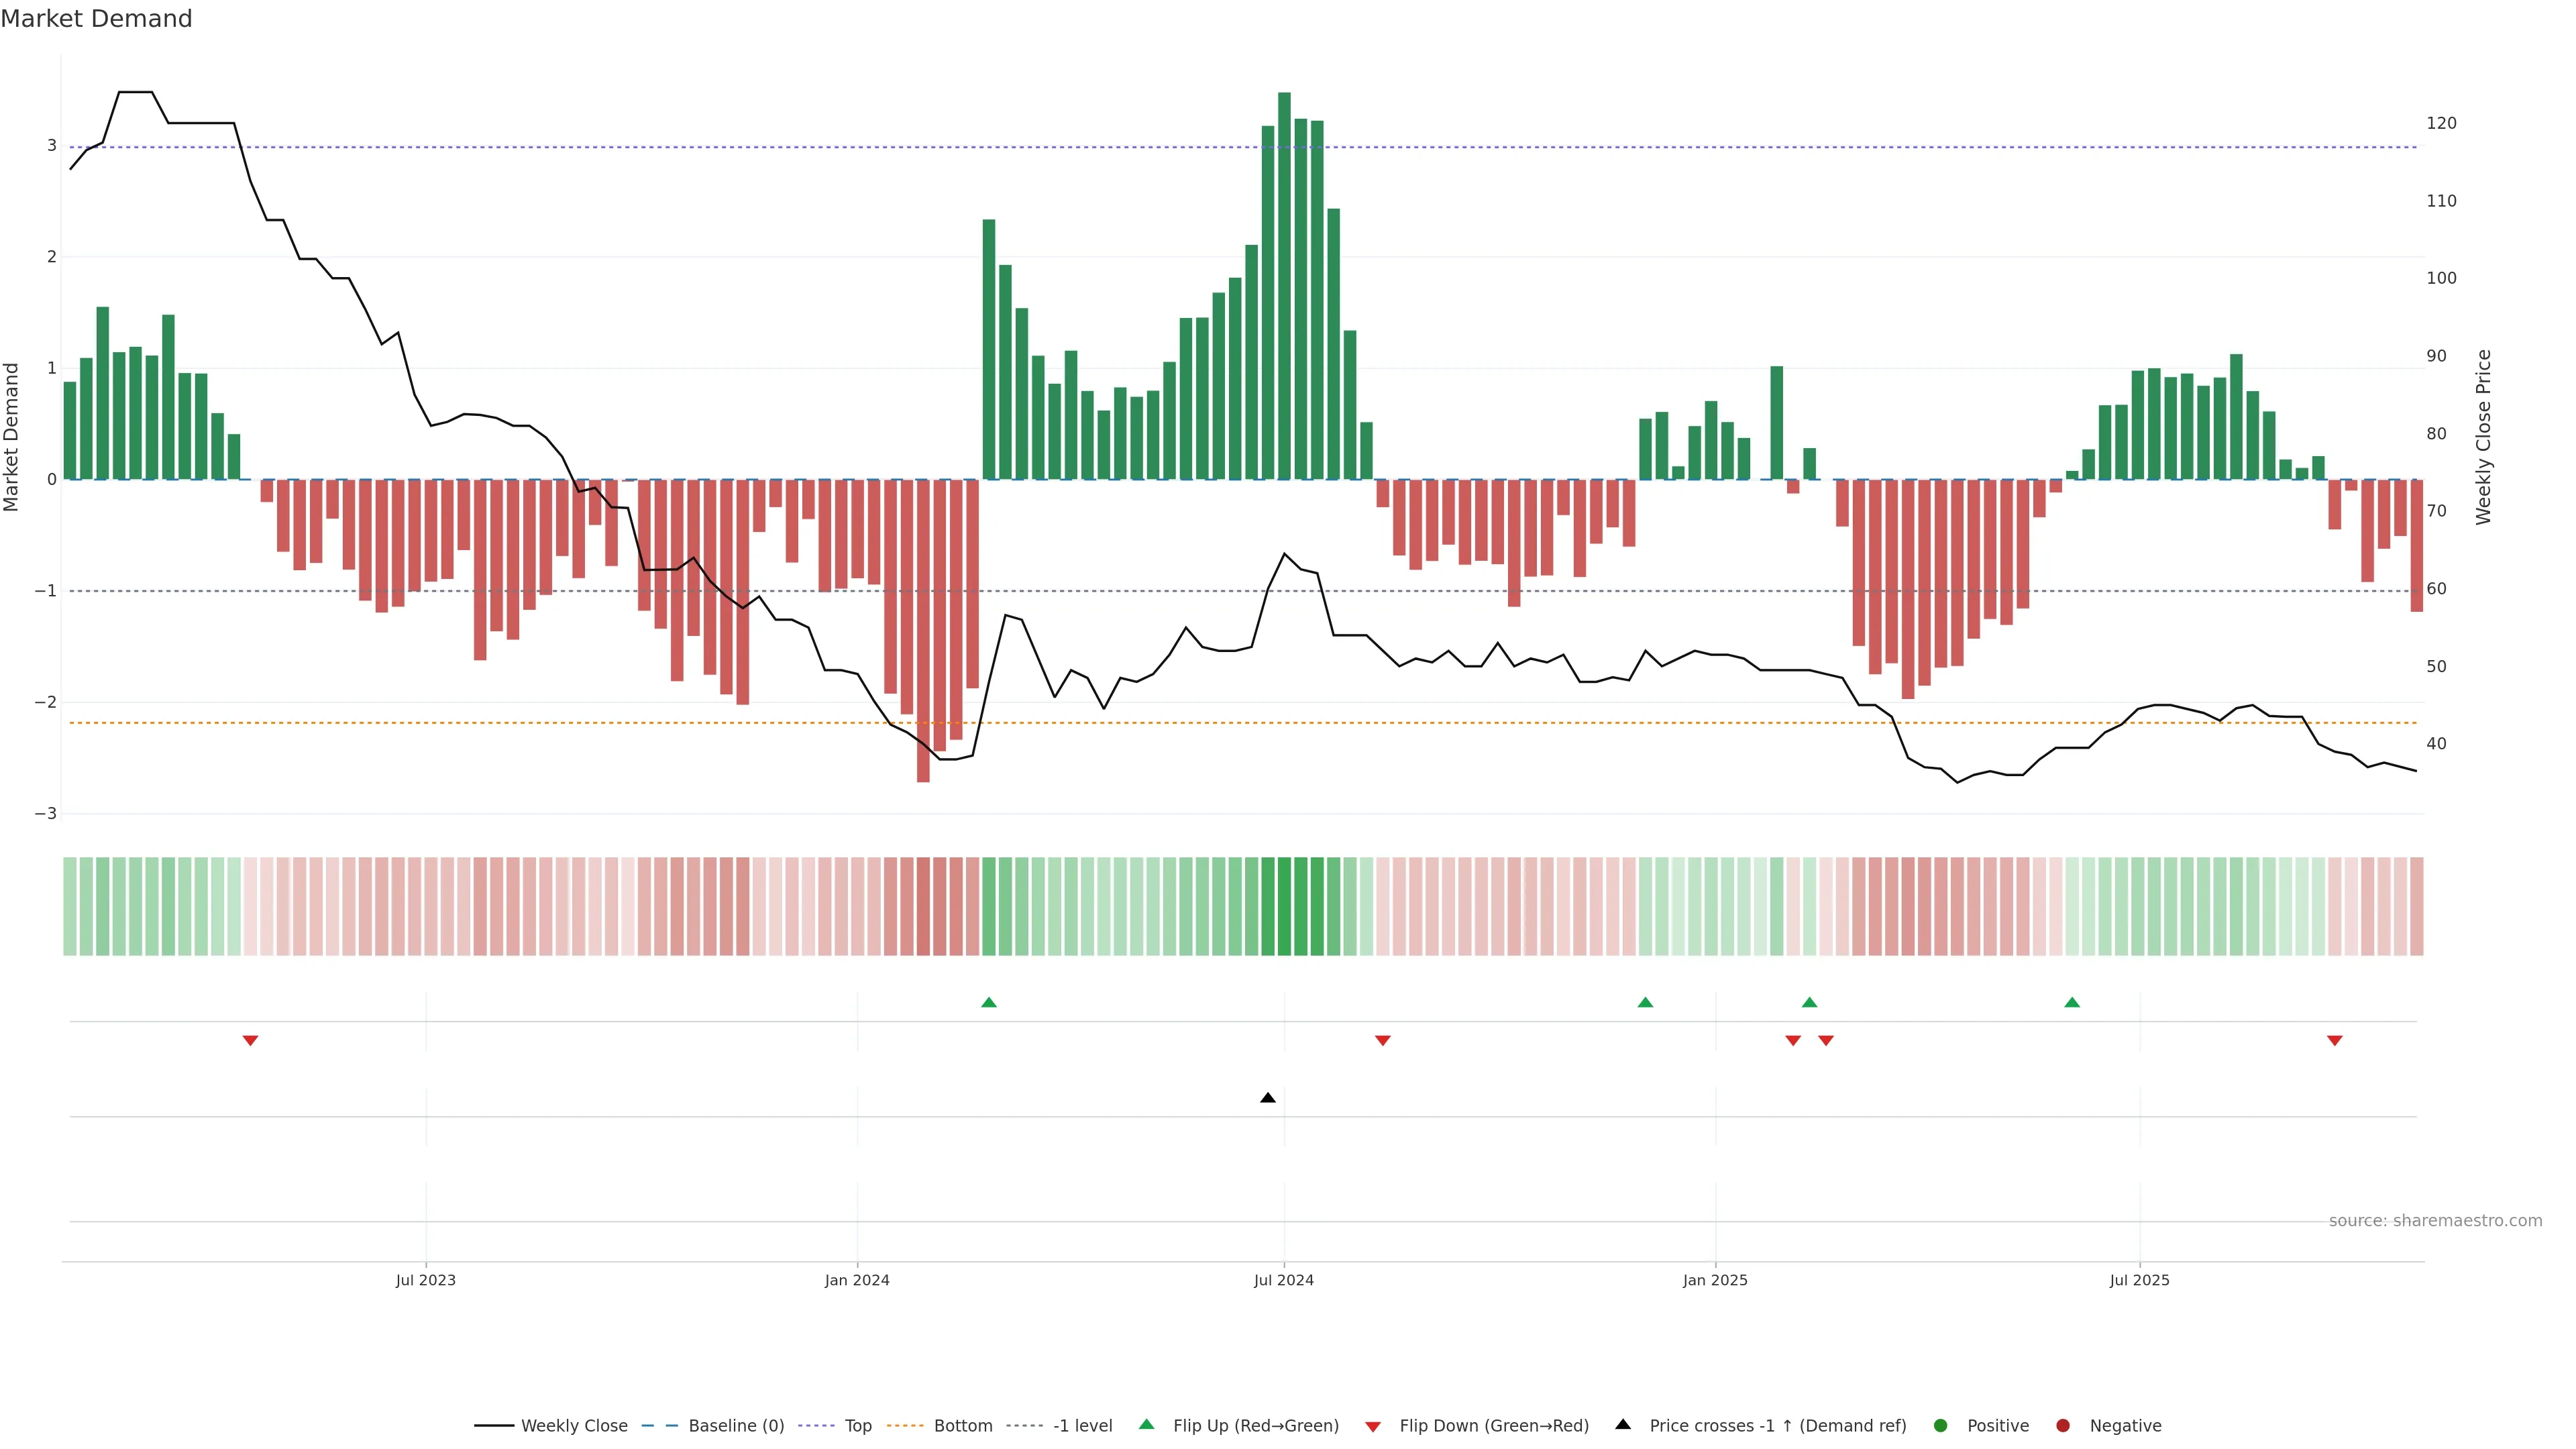Click the final red Flip Down marker
Image resolution: width=2576 pixels, height=1449 pixels.
tap(2334, 1040)
